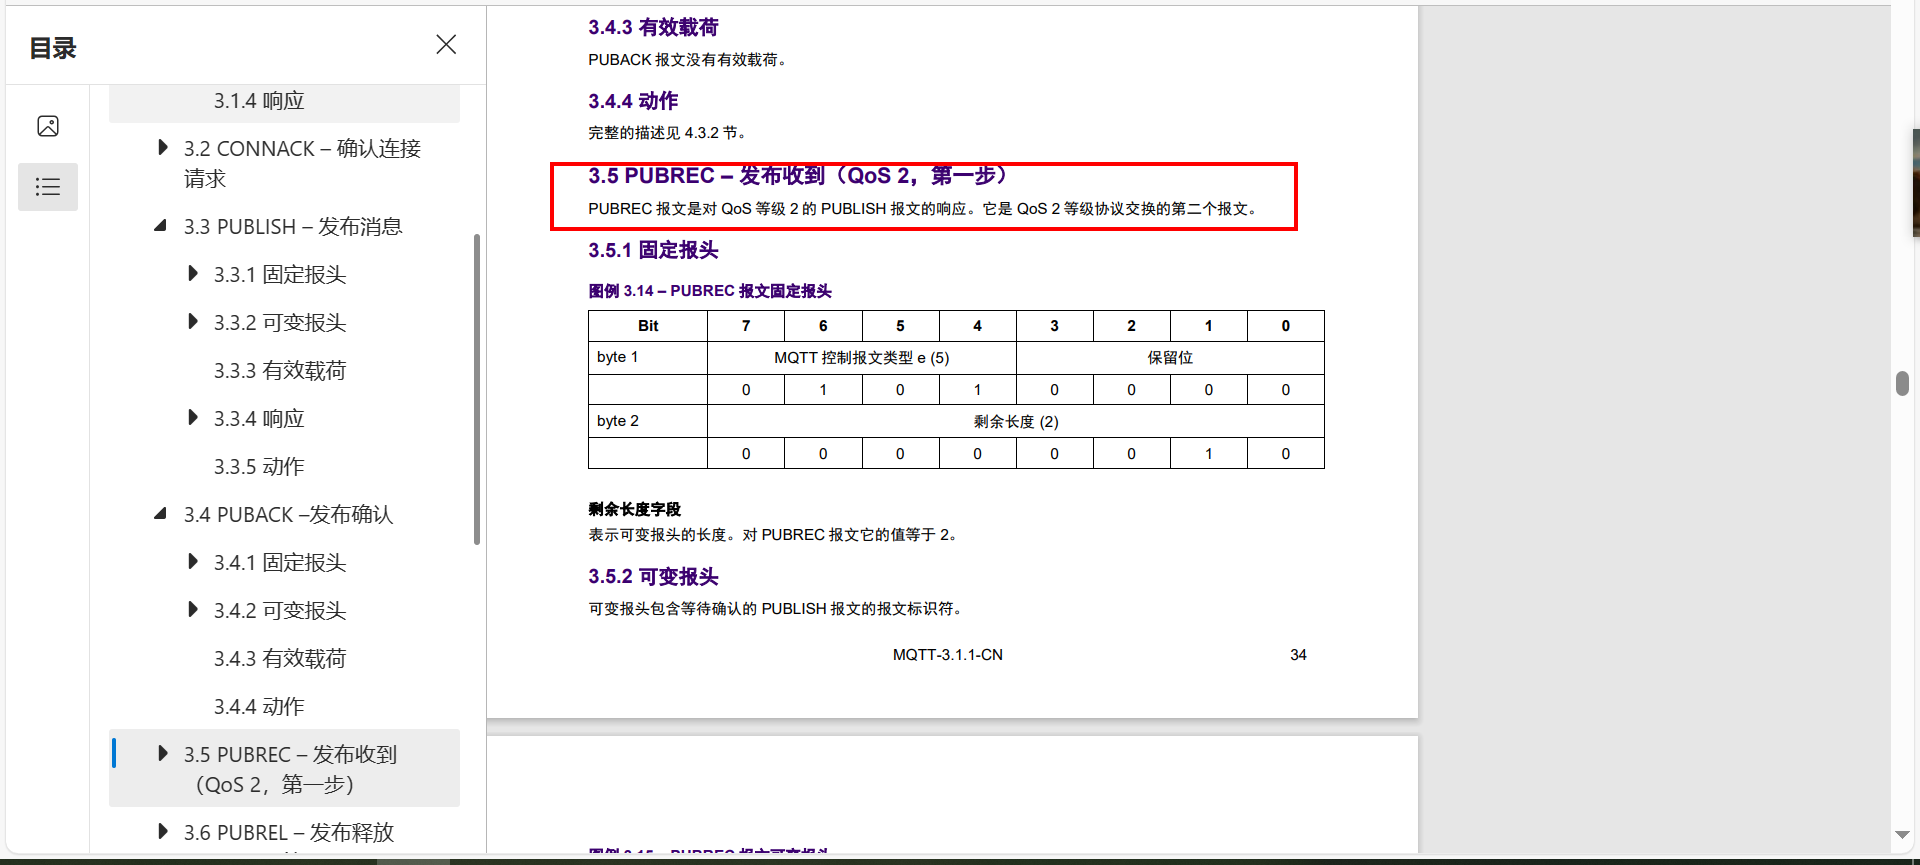The height and width of the screenshot is (865, 1920).
Task: Click the byte 2 table cell
Action: point(648,421)
